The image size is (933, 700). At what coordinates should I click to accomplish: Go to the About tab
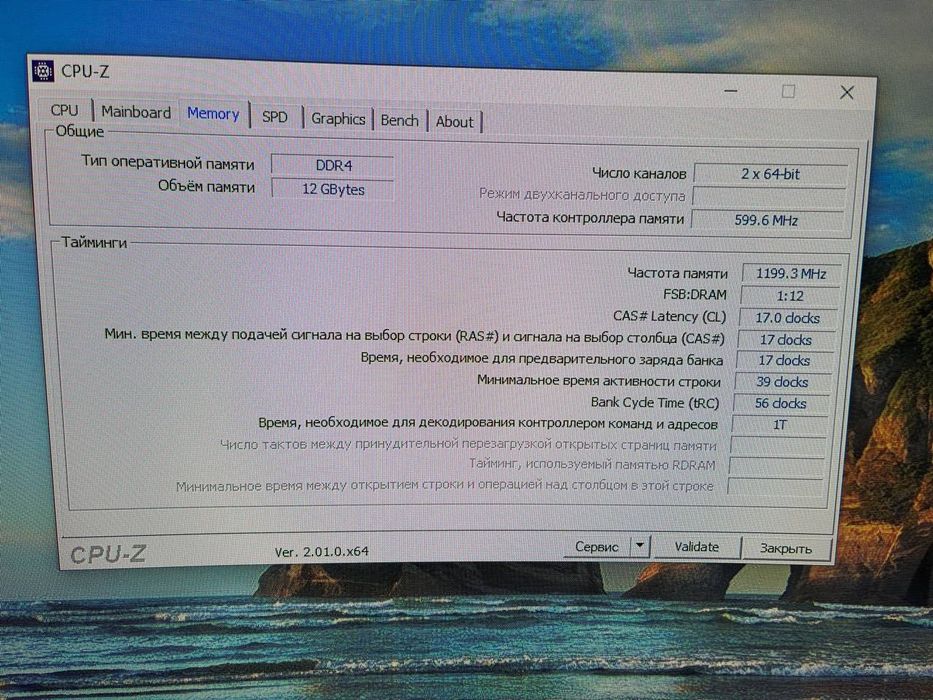pyautogui.click(x=455, y=121)
